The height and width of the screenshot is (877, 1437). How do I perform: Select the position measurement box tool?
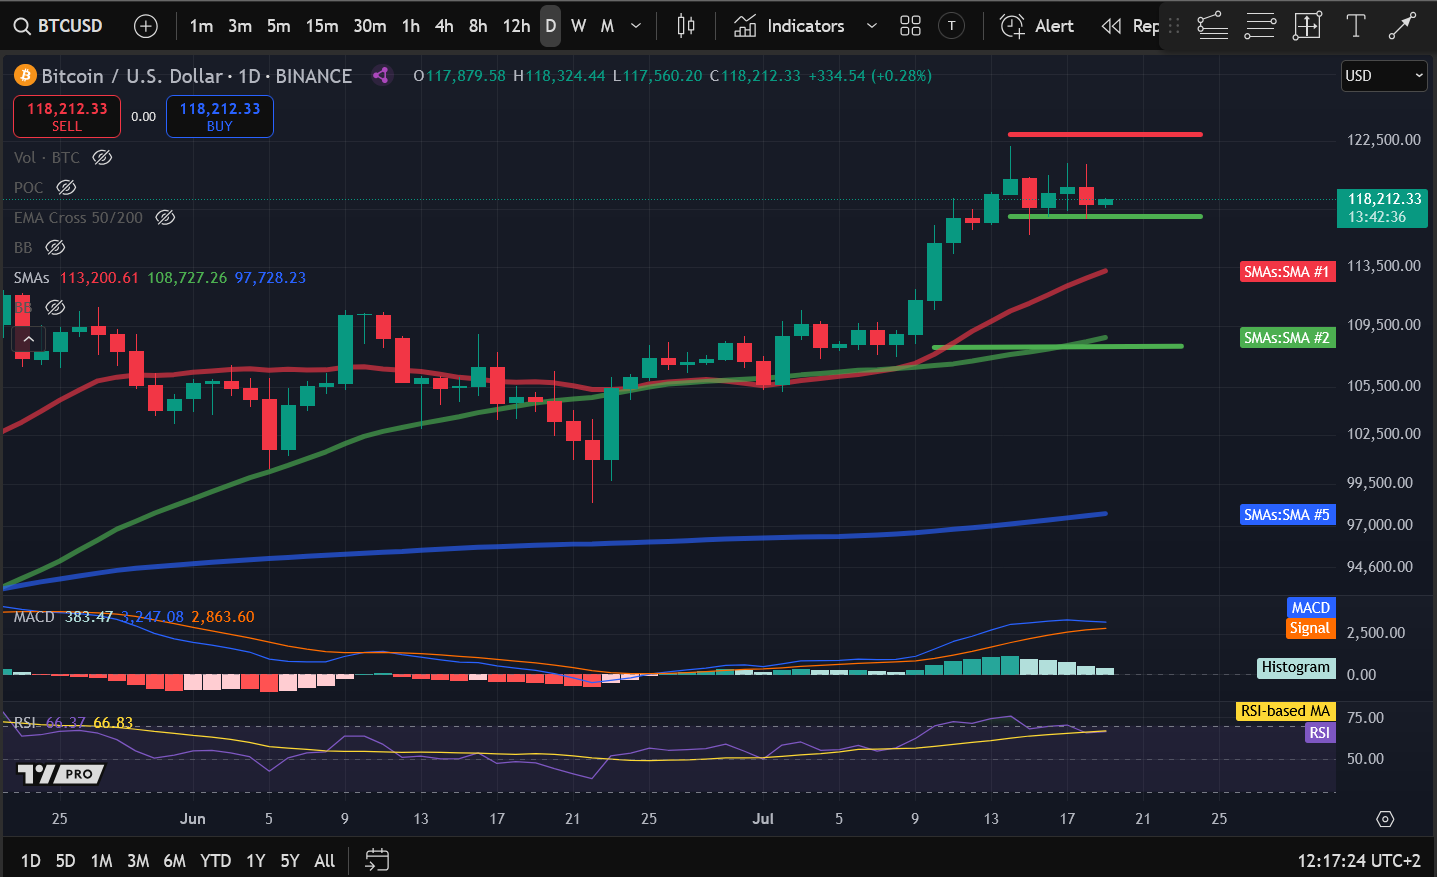1307,26
